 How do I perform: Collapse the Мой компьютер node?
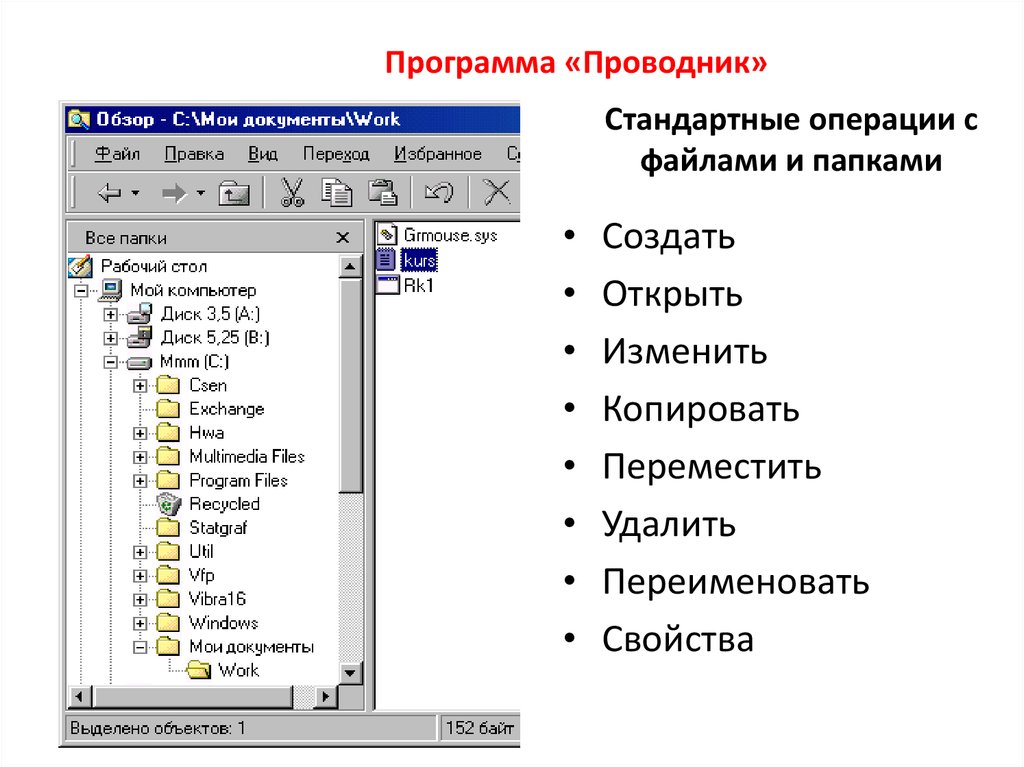pyautogui.click(x=81, y=291)
